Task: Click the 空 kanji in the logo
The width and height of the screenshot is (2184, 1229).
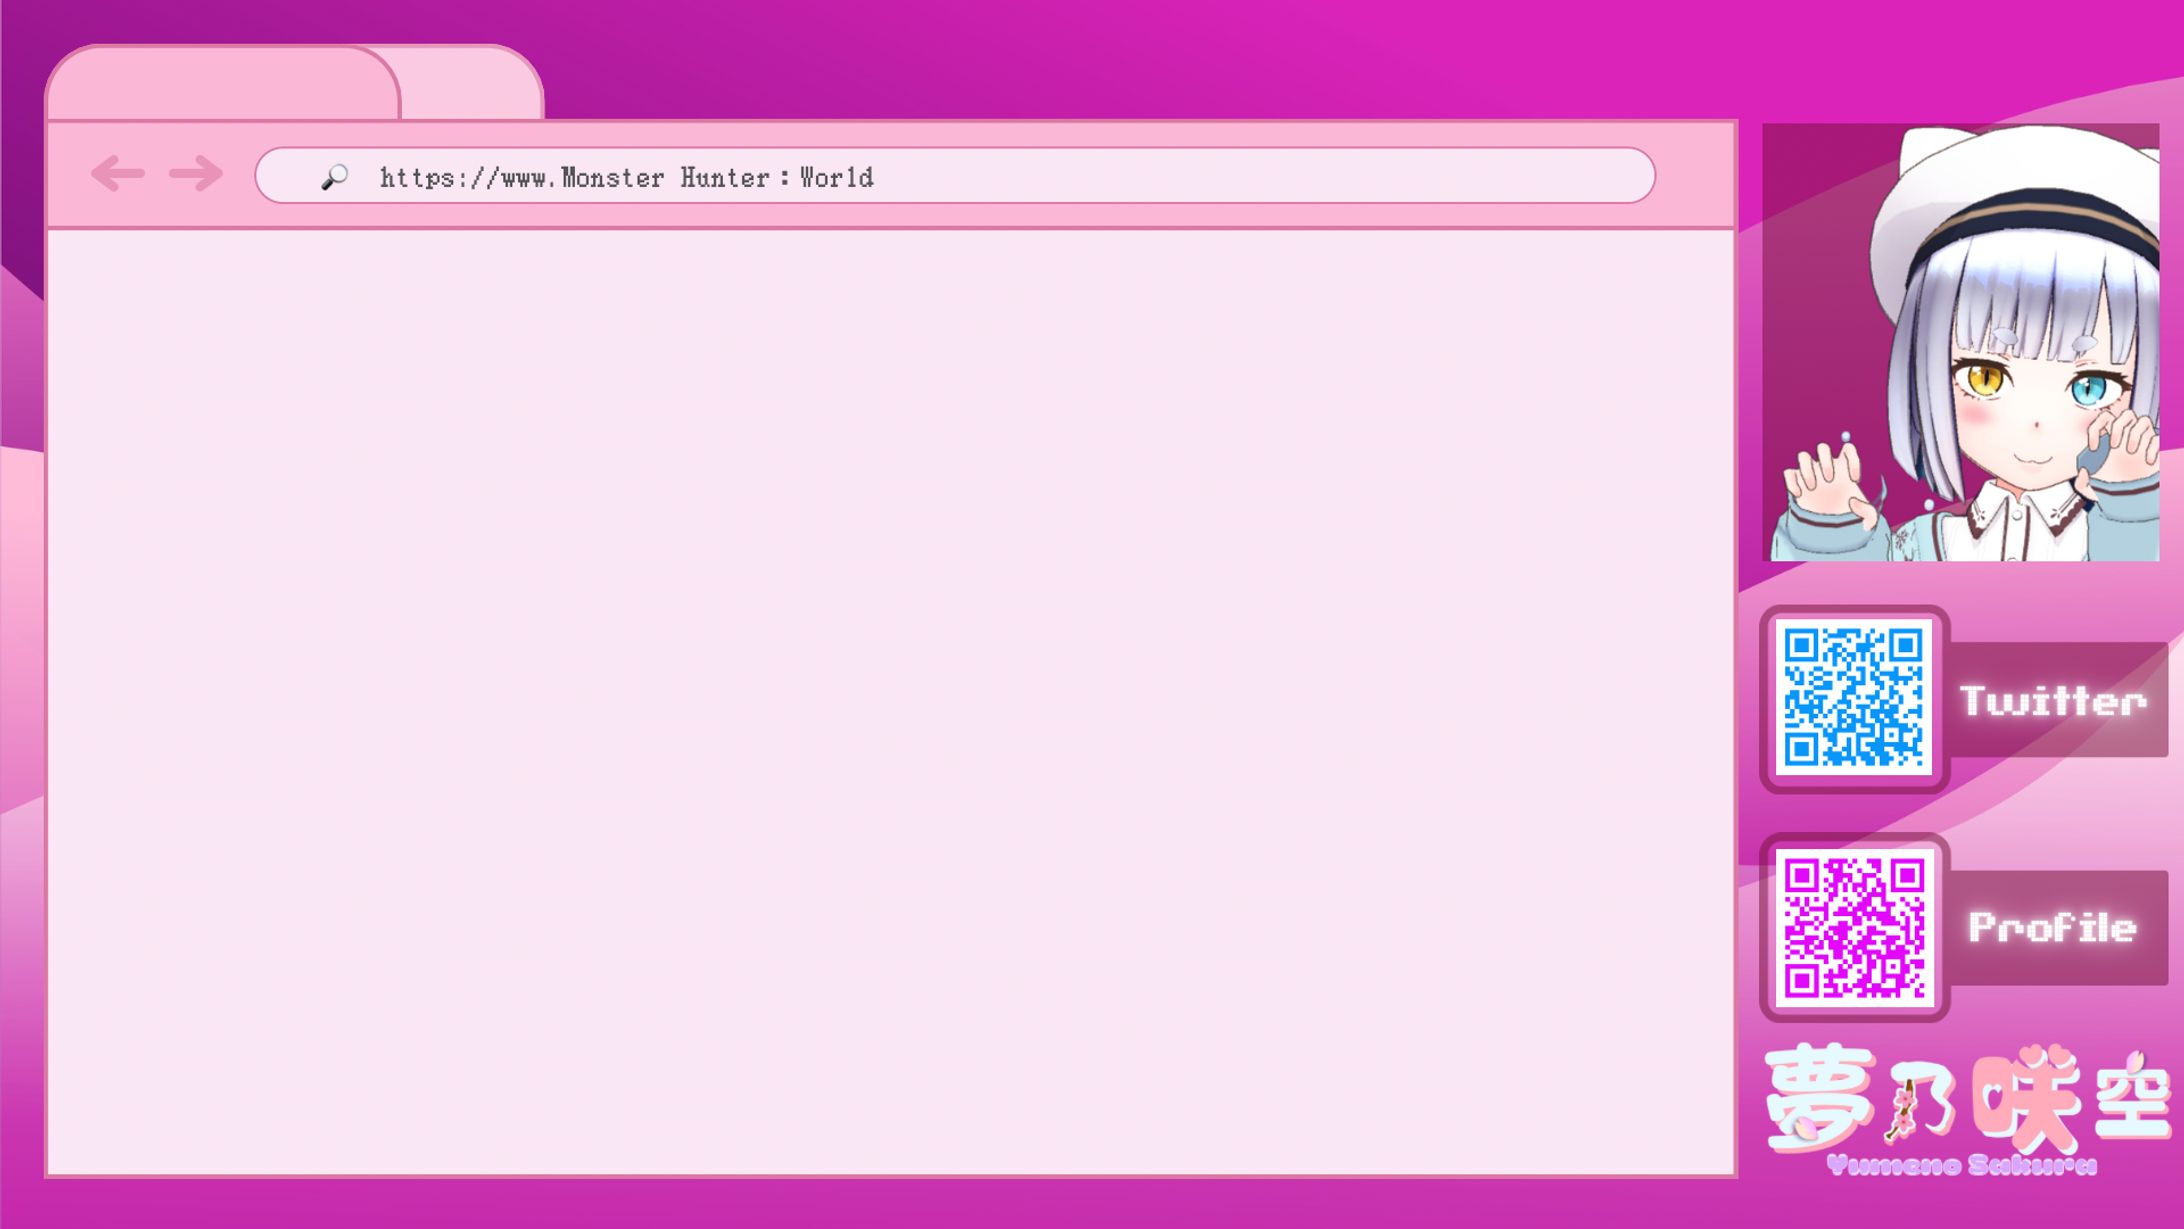Action: [x=2133, y=1100]
